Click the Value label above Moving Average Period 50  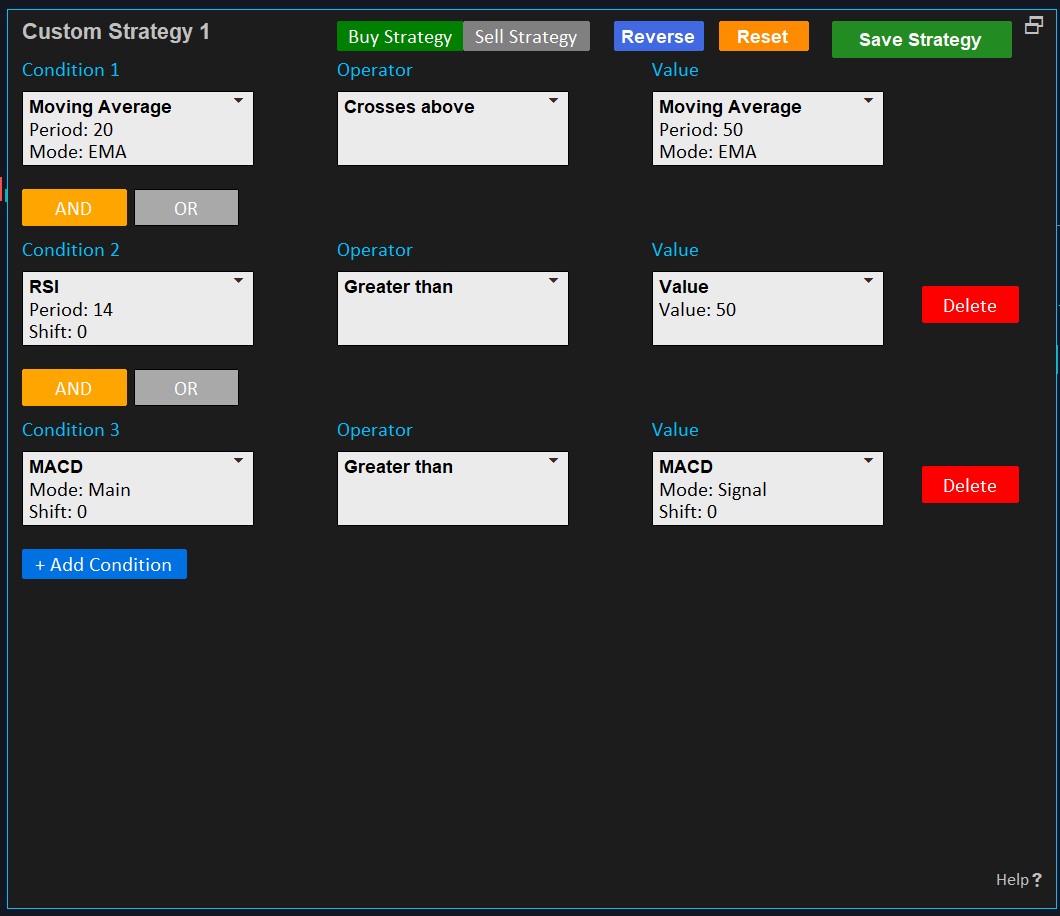(675, 70)
